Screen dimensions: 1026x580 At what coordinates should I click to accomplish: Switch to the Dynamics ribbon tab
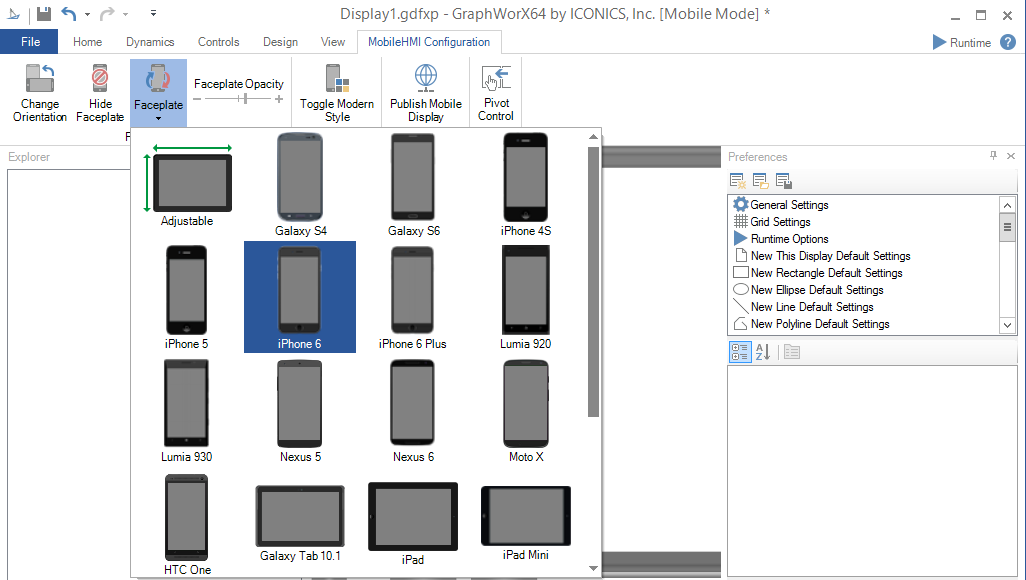point(150,42)
